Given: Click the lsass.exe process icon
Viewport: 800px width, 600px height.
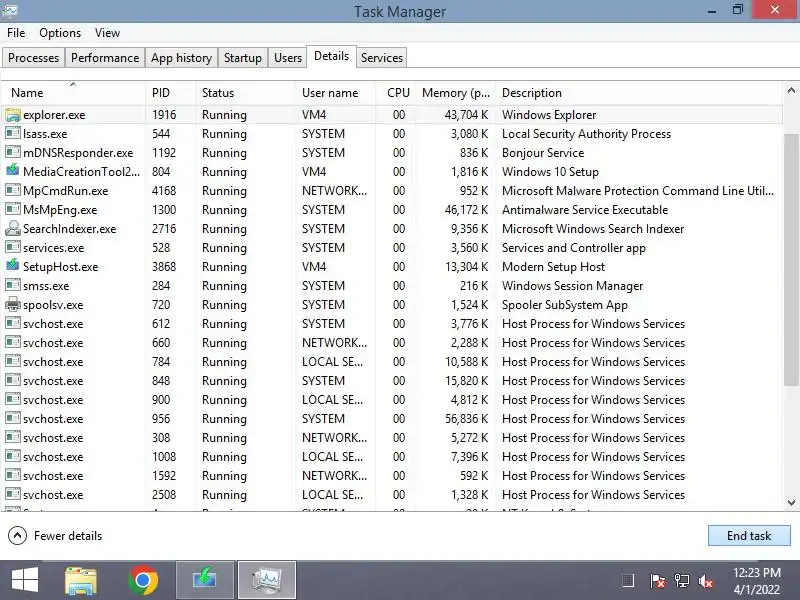Looking at the screenshot, I should tap(13, 134).
